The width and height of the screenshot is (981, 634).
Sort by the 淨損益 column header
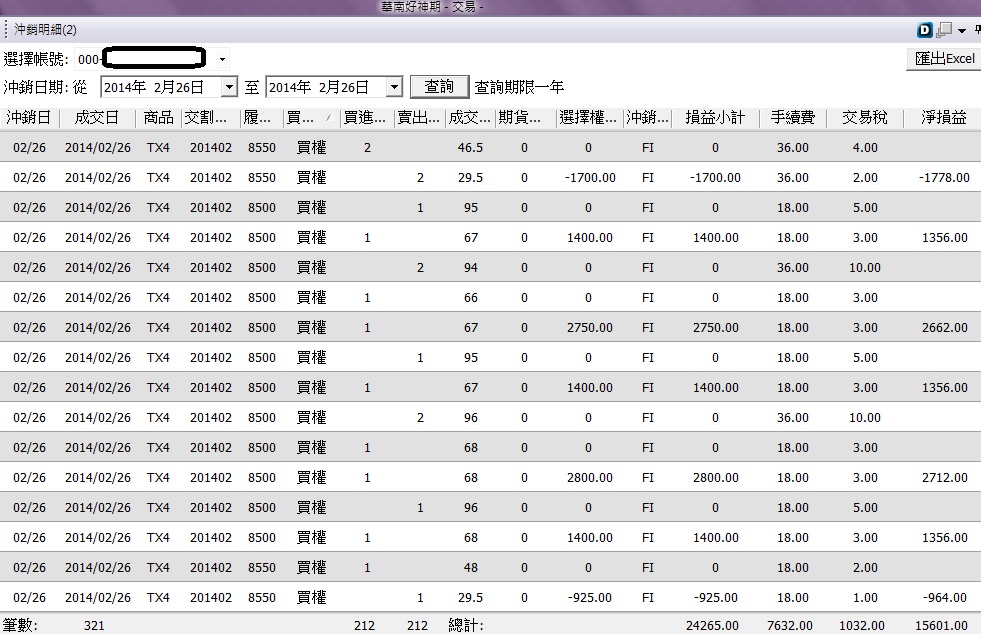tap(943, 118)
